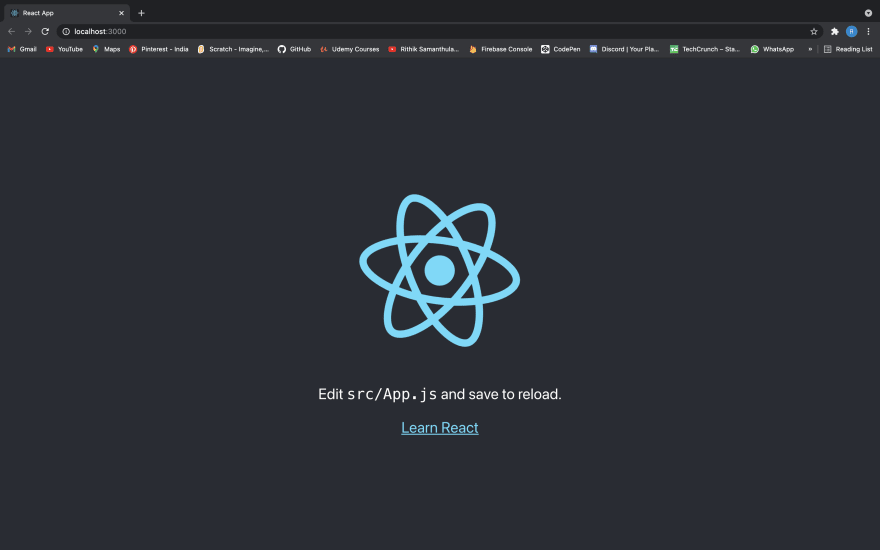Viewport: 880px width, 550px height.
Task: Click the 'Edit src/App.js and save to reload.' text
Action: (439, 394)
